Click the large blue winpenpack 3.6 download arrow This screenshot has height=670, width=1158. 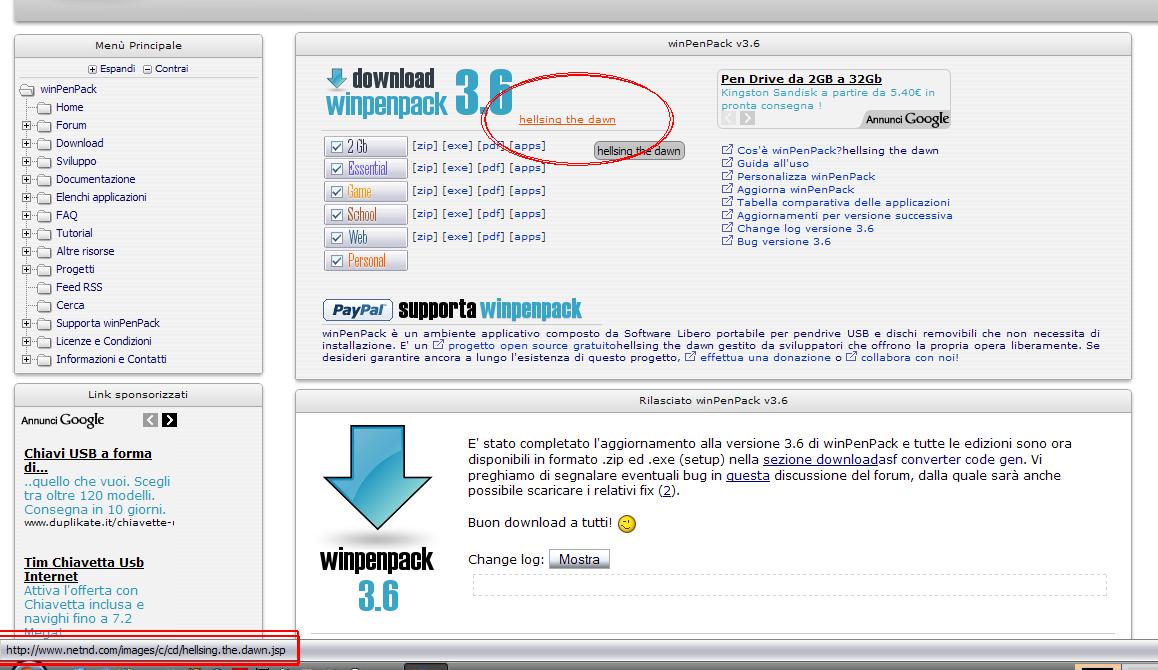[x=377, y=477]
